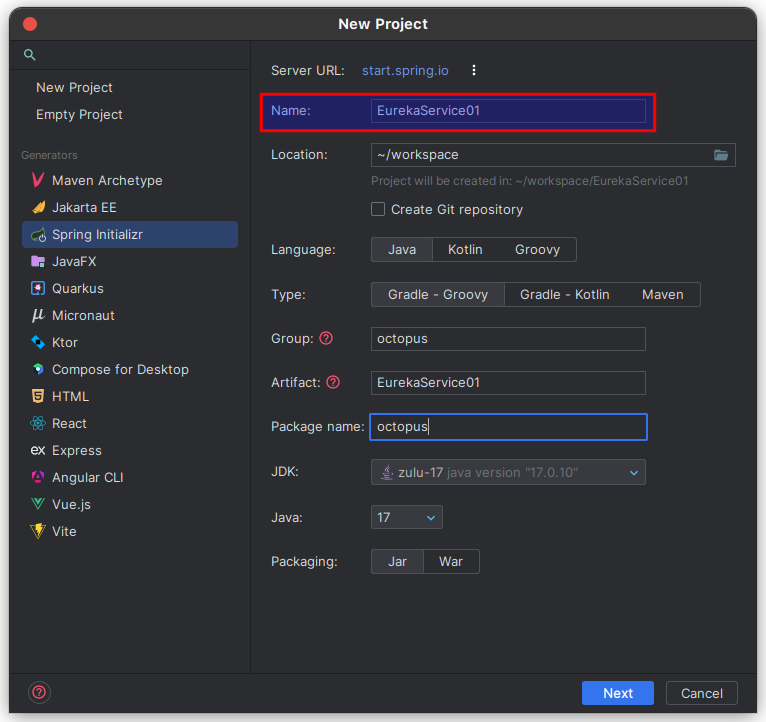
Task: Choose Maven build type
Action: [662, 295]
